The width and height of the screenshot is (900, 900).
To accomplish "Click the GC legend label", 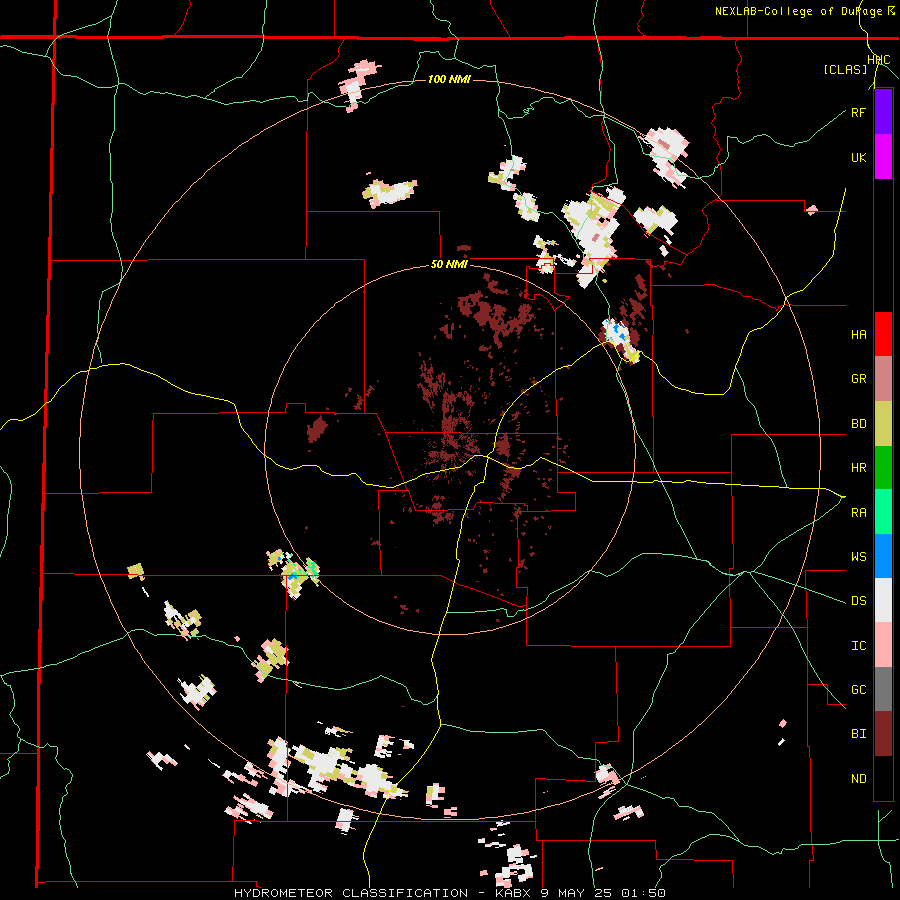I will [x=858, y=690].
